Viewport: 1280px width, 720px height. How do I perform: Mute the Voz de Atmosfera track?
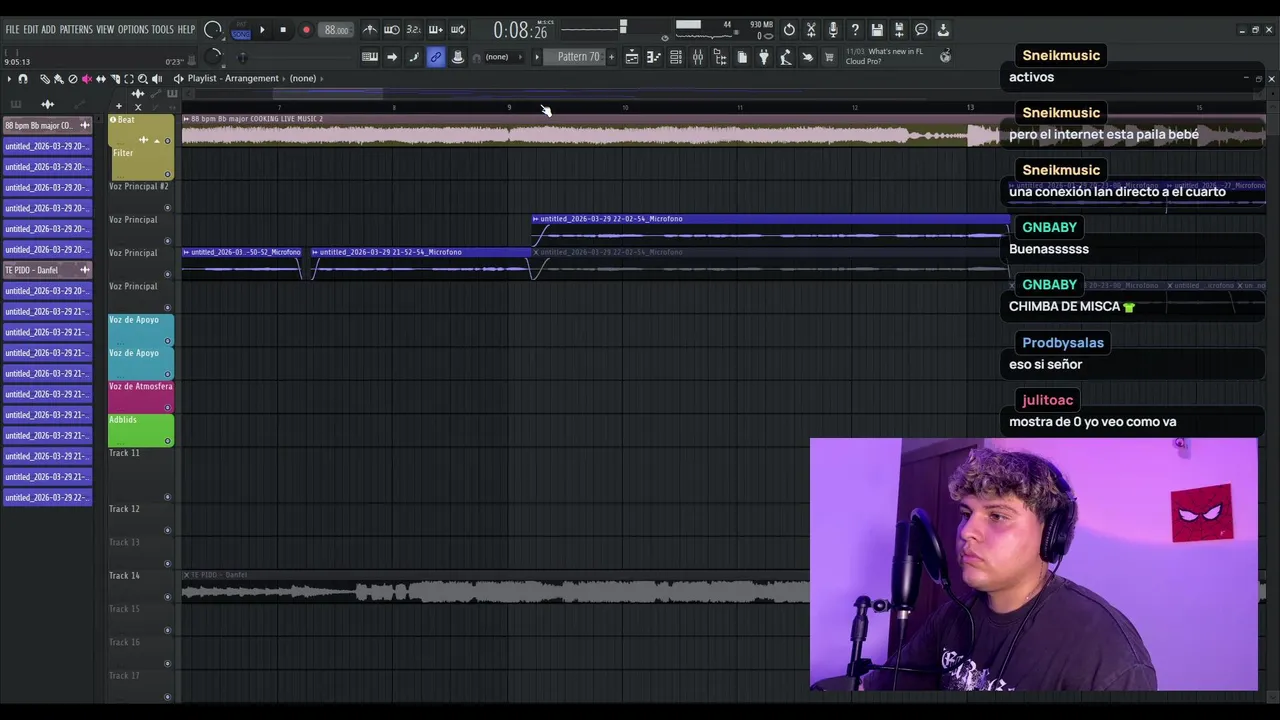167,408
